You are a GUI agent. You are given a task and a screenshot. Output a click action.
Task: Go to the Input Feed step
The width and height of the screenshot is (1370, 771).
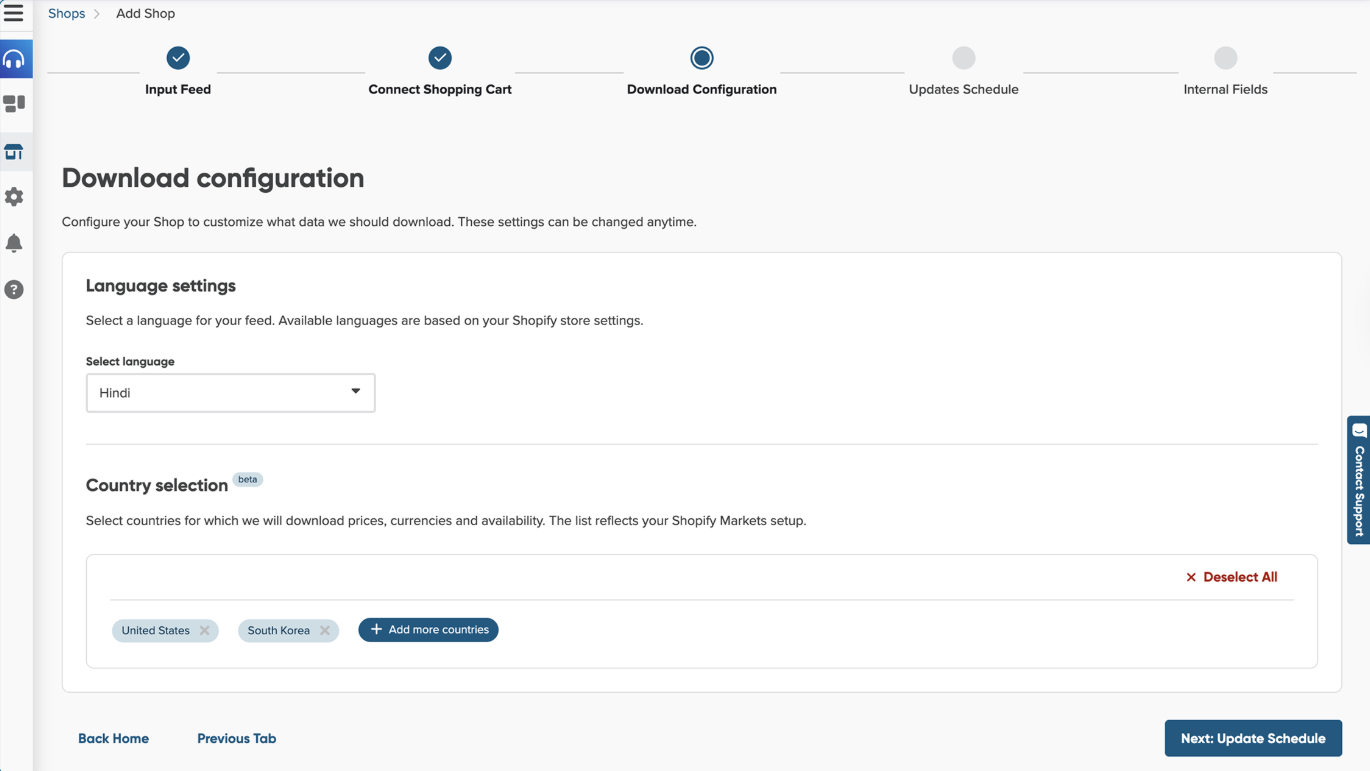(178, 59)
